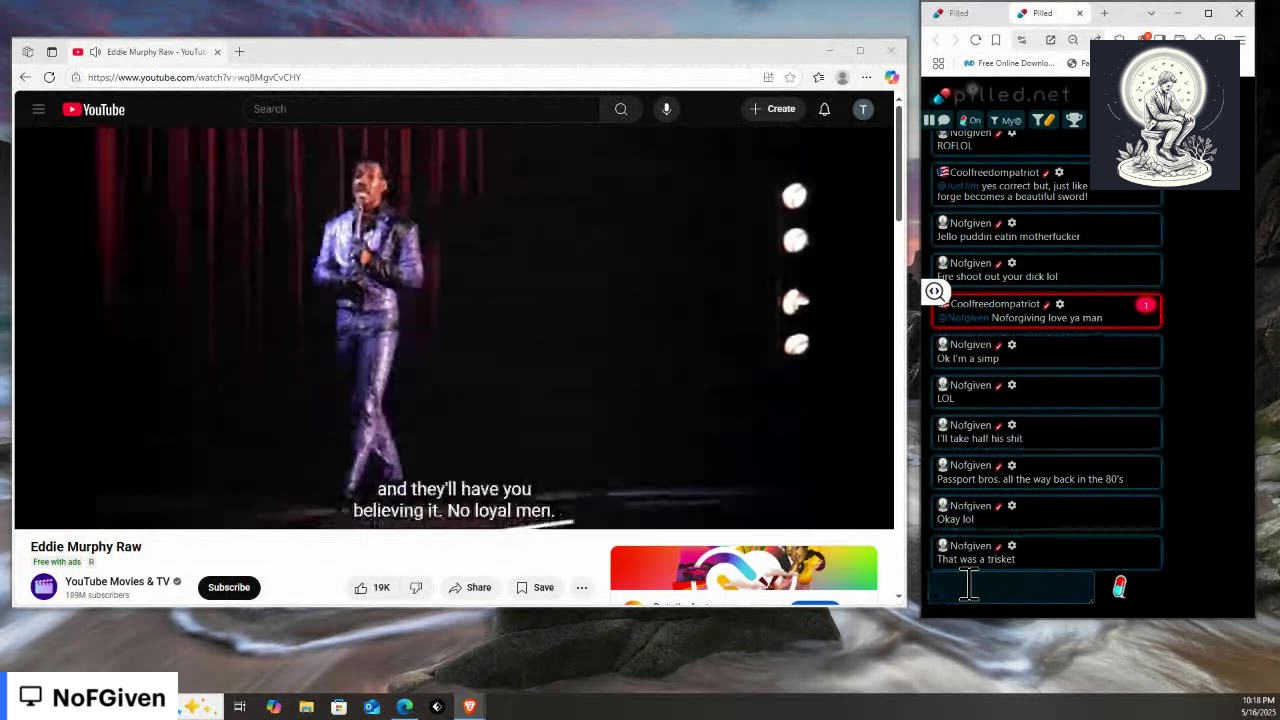Open the YouTube hamburger guide menu

pos(38,109)
